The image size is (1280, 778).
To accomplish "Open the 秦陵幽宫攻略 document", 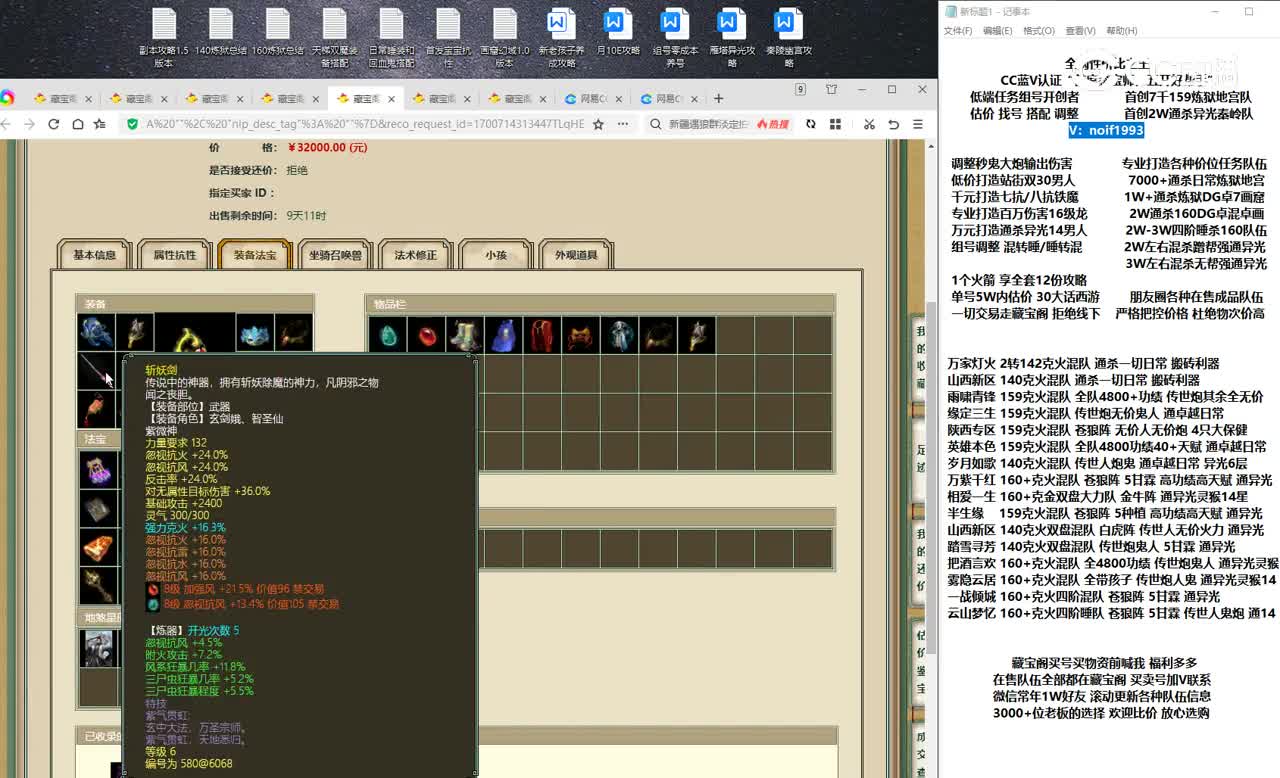I will (x=789, y=38).
